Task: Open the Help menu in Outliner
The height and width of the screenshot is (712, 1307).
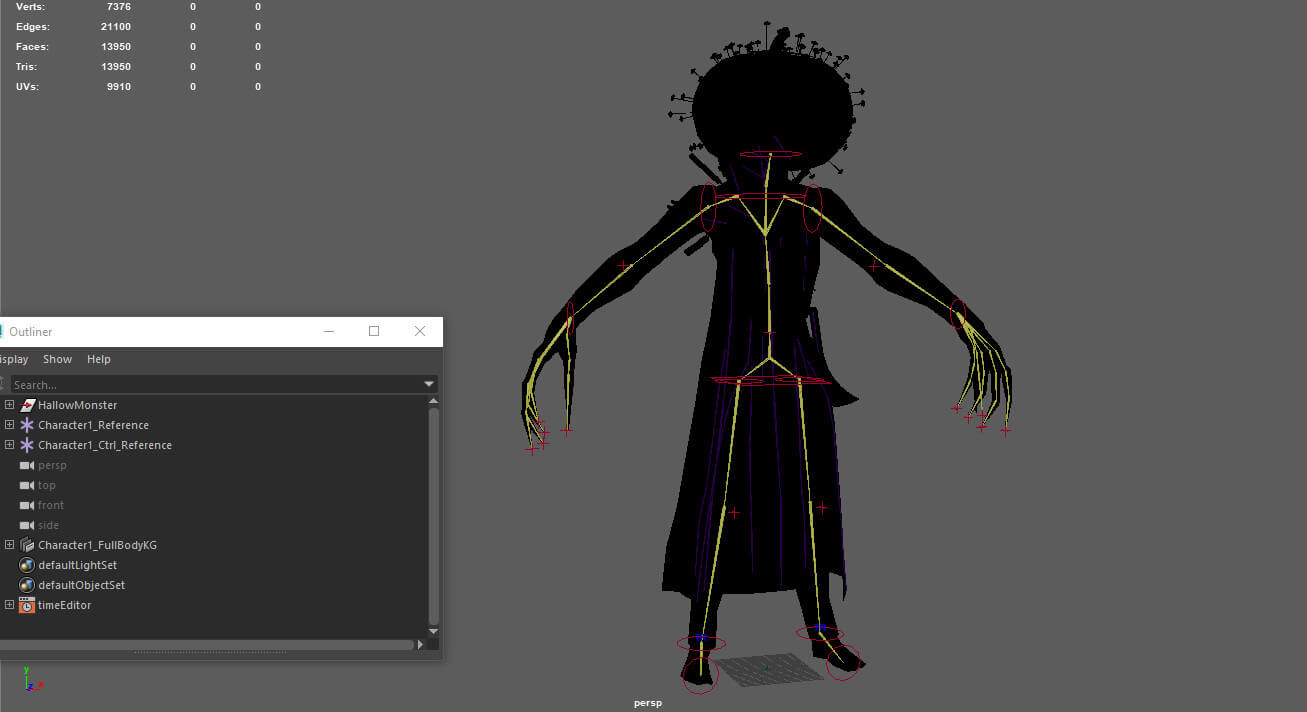Action: click(98, 359)
